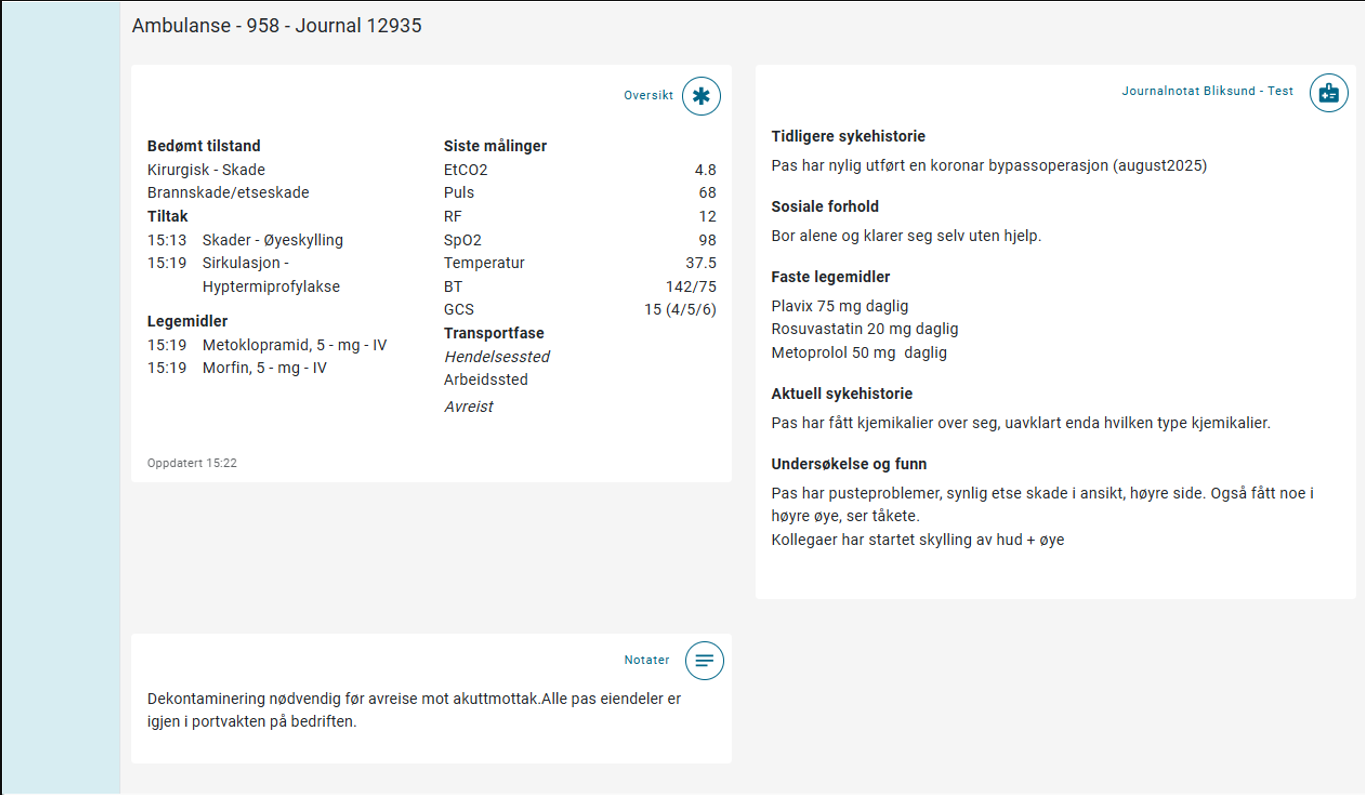Select the Avreist transport phase
The width and height of the screenshot is (1365, 795).
click(469, 407)
